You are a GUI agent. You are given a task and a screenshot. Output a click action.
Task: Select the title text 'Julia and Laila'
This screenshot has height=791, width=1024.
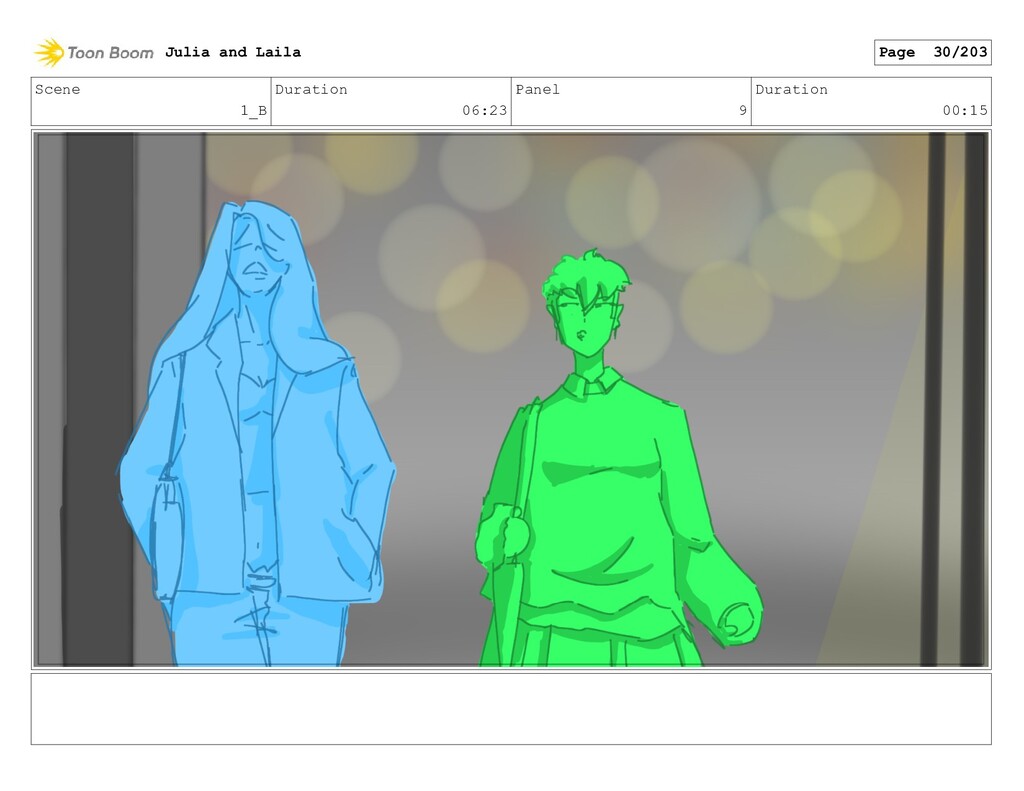[232, 52]
